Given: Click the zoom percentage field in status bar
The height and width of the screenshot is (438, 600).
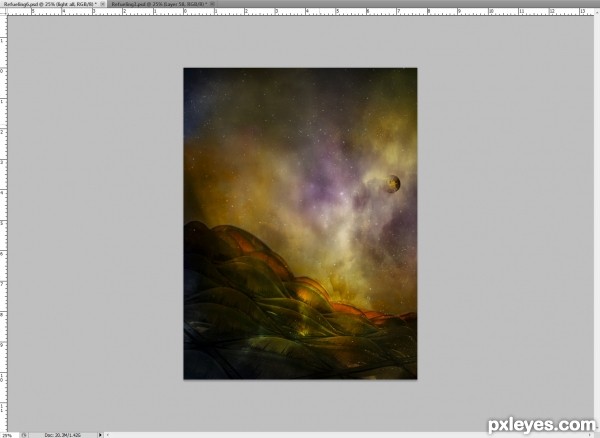Looking at the screenshot, I should point(8,435).
